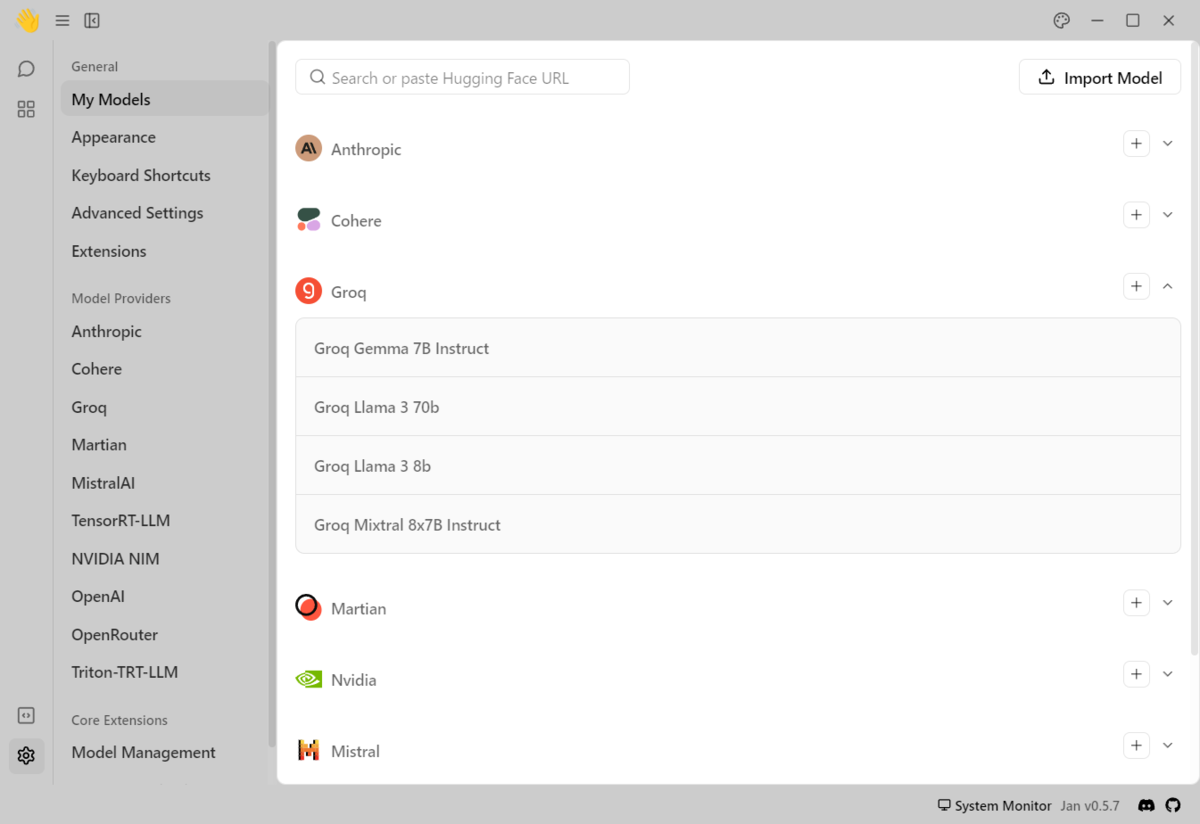Click the Hugging Face URL search field
The image size is (1200, 824).
[x=462, y=77]
